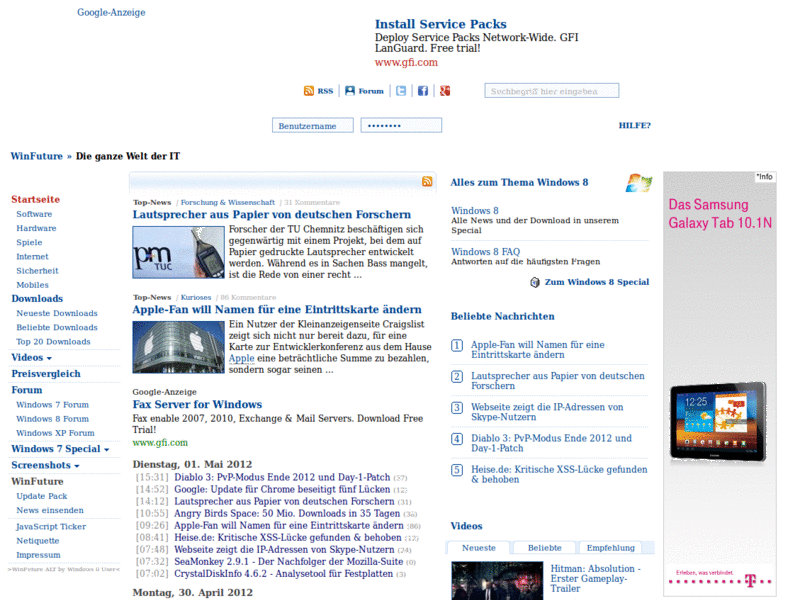
Task: Click number 1 badge in Beliebte Nachrichten
Action: pyautogui.click(x=457, y=345)
